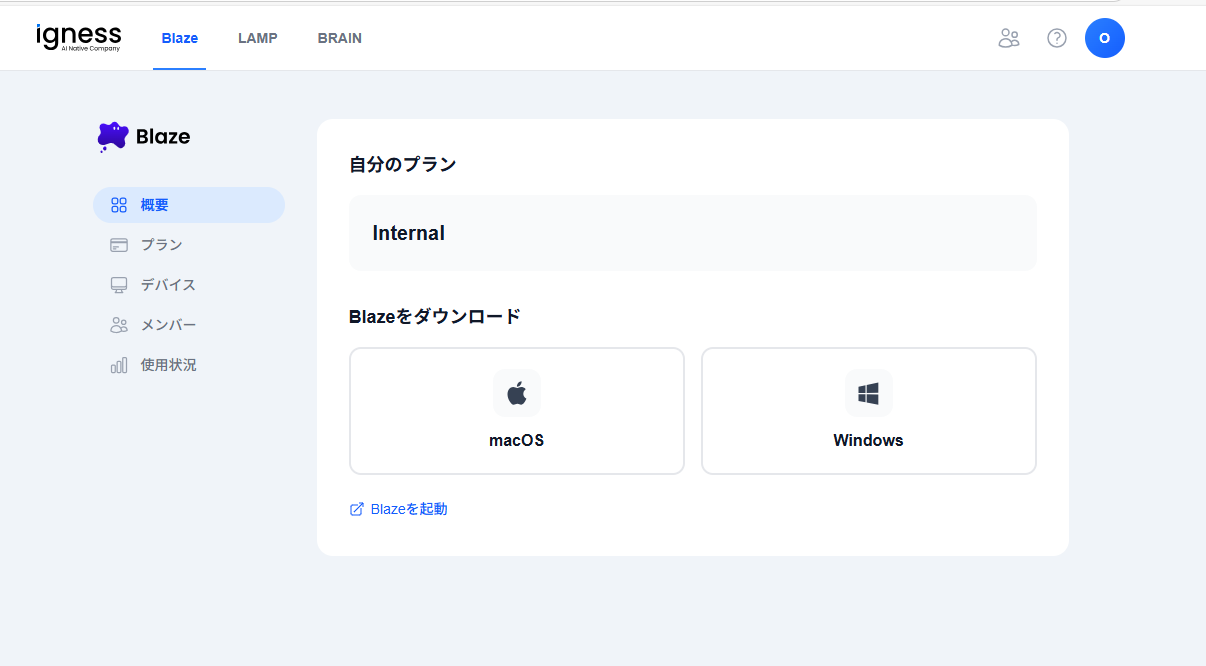This screenshot has width=1206, height=666.
Task: Click the Windows logo icon
Action: click(868, 393)
